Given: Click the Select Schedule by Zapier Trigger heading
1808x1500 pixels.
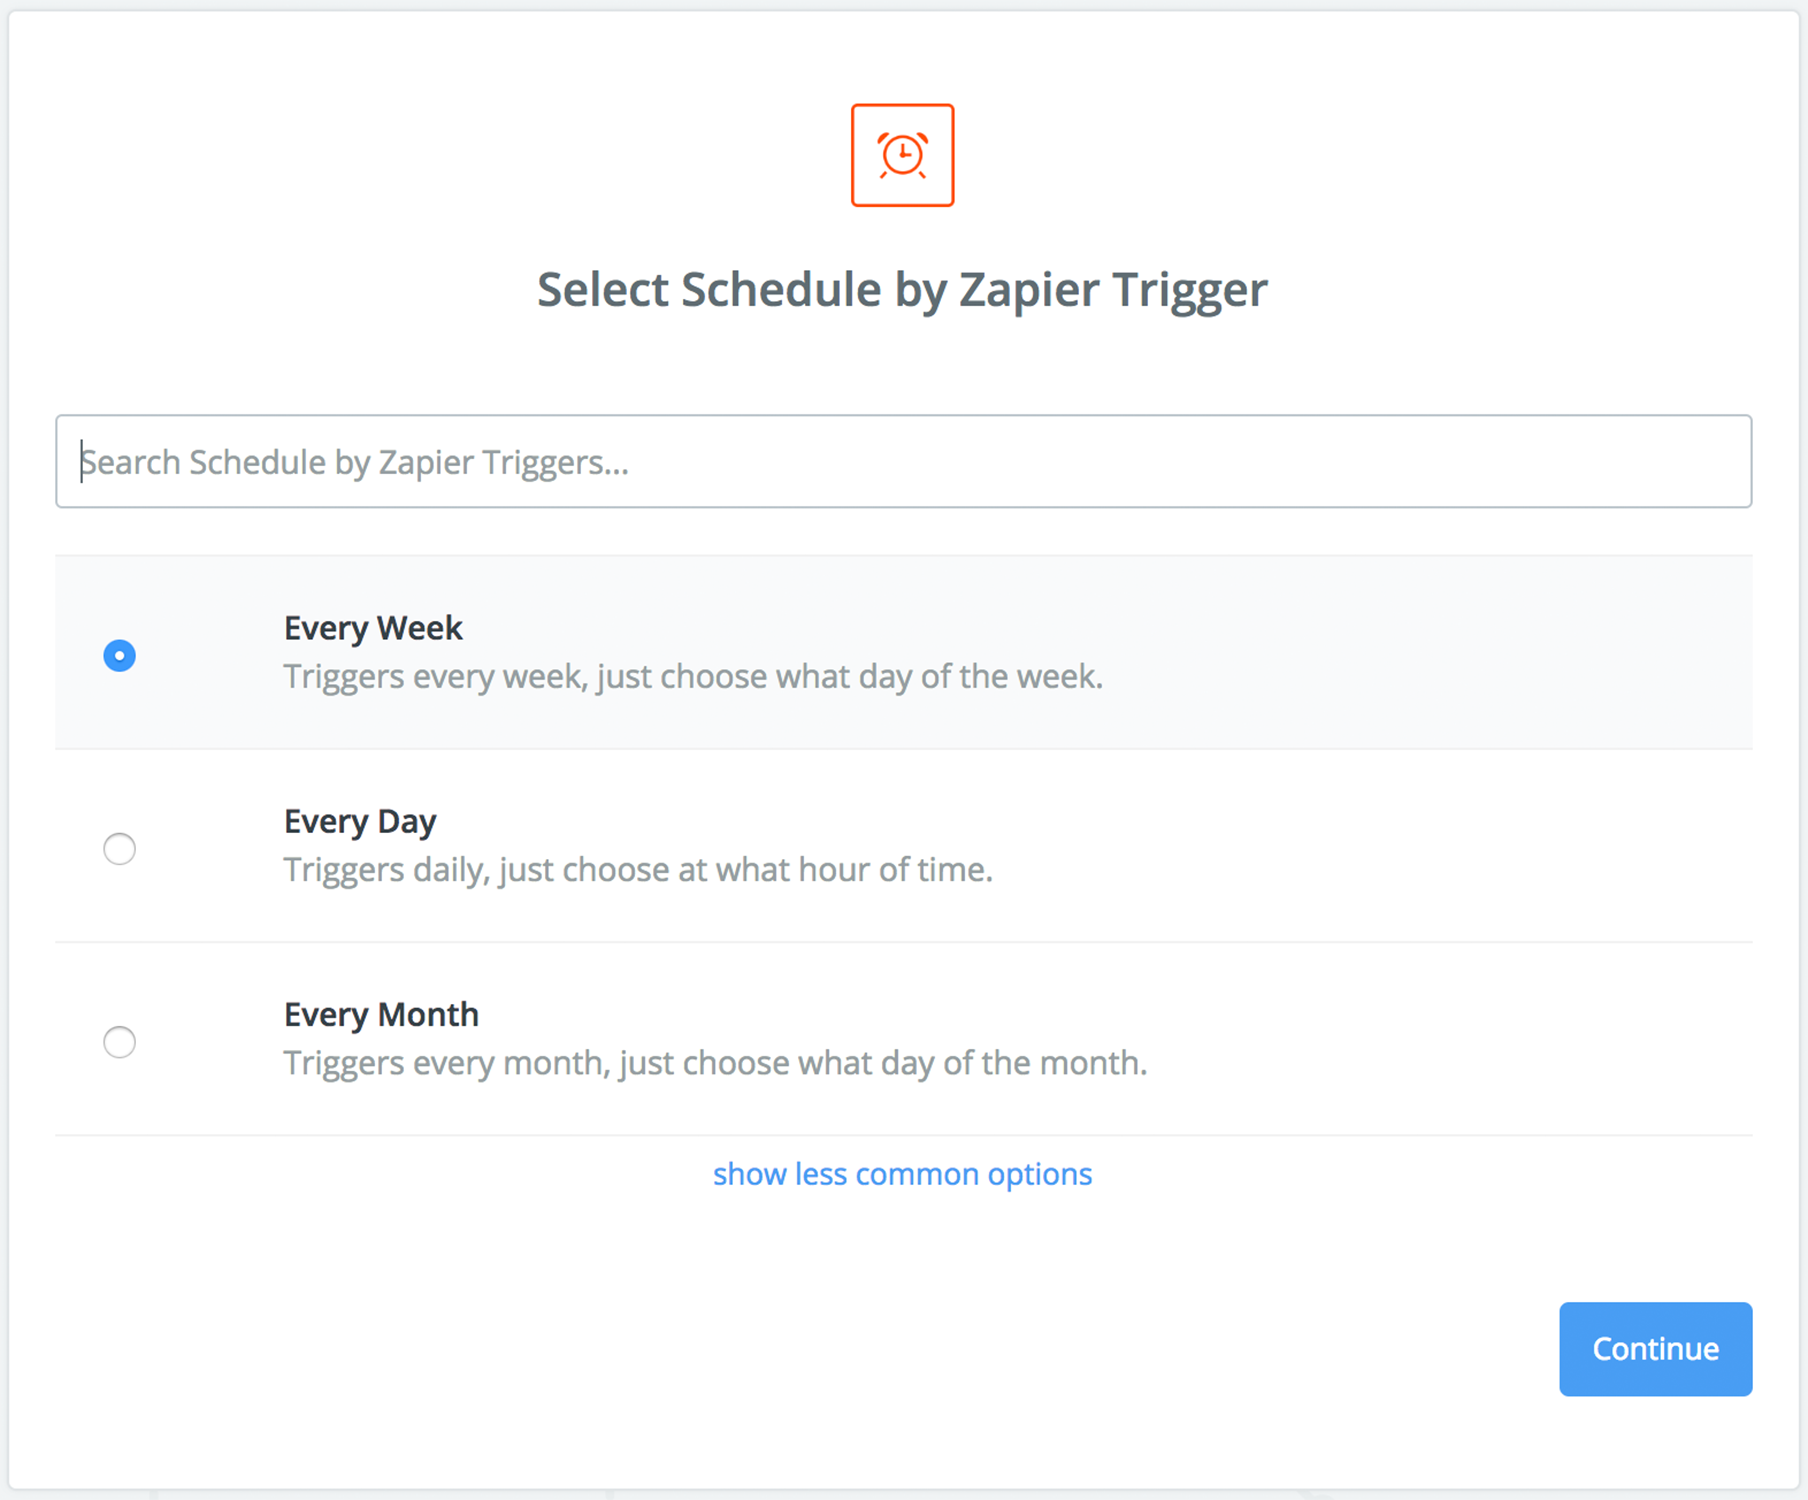Looking at the screenshot, I should coord(902,290).
